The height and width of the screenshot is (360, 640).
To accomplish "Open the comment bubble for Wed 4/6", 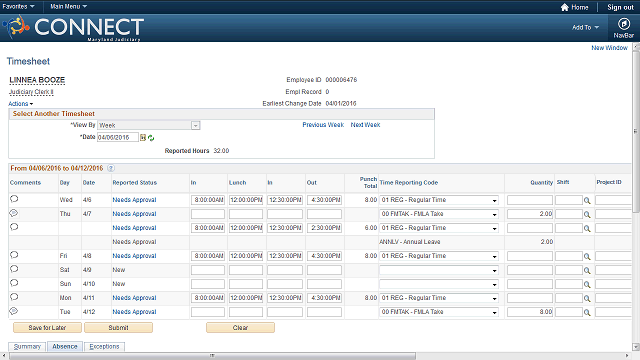I will click(14, 199).
